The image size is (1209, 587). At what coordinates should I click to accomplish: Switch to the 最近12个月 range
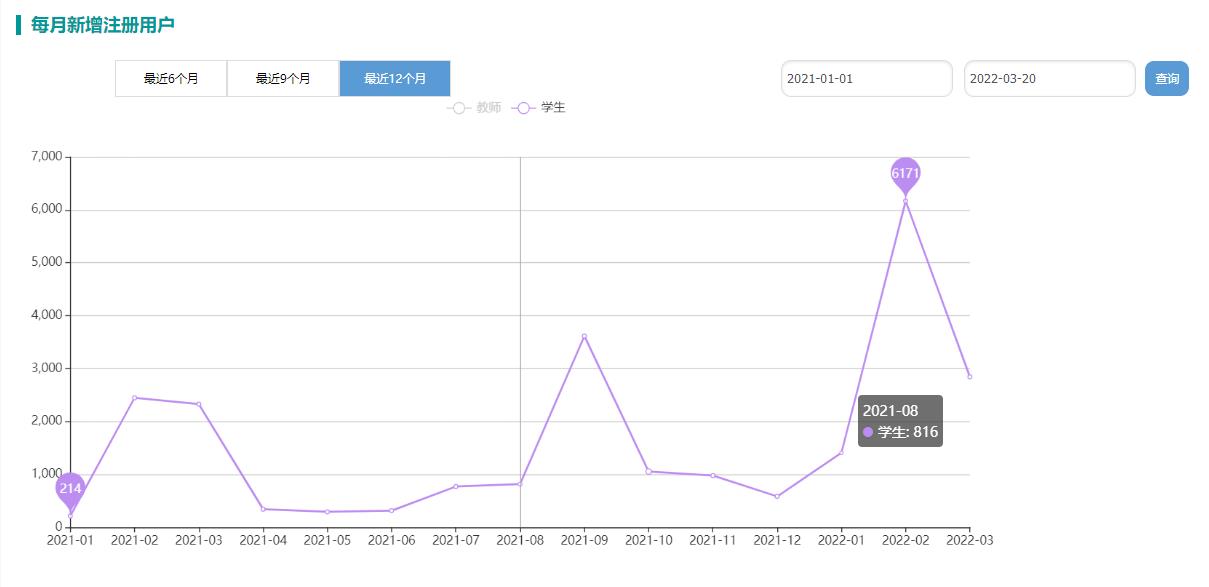tap(395, 79)
